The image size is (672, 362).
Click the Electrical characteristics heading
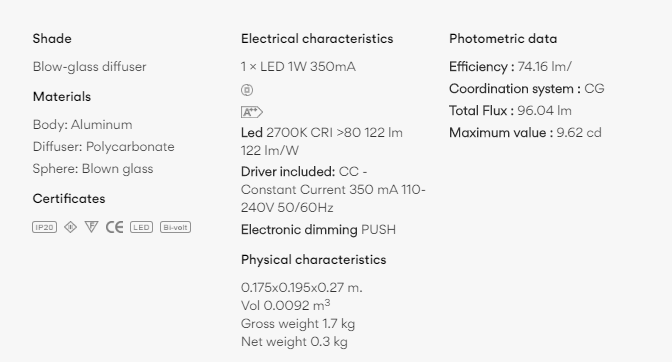[317, 39]
